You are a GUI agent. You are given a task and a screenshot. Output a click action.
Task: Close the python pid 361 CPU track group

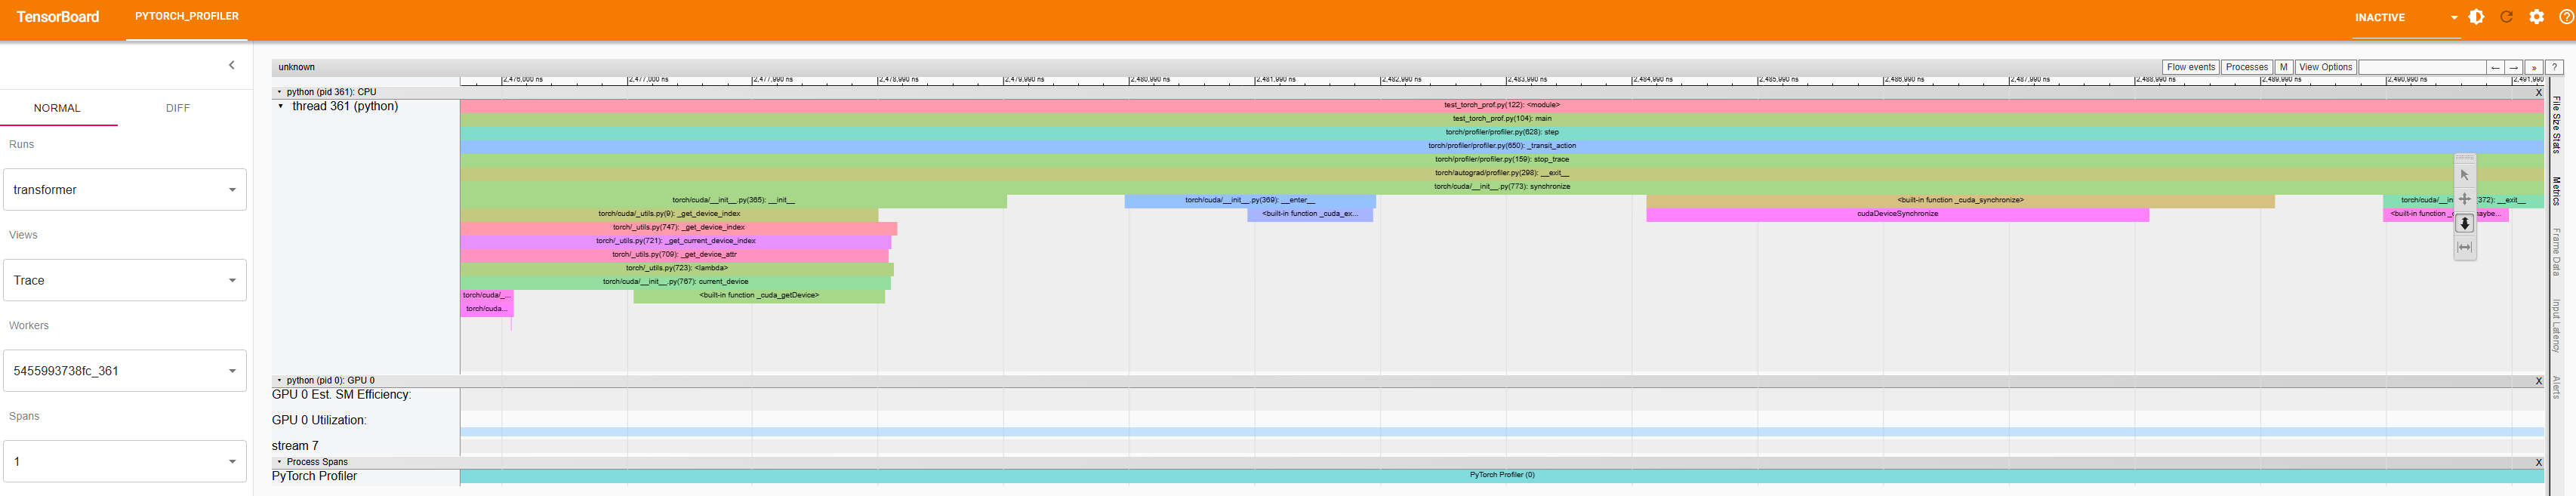tap(2538, 92)
